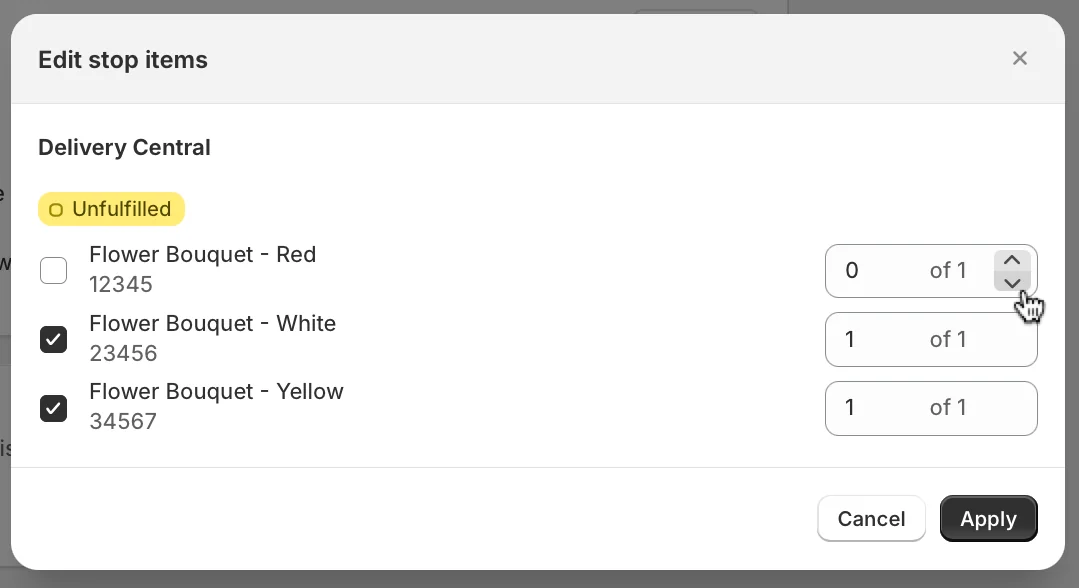Focus the Yellow bouquet quantity field
The image size is (1079, 588).
931,408
